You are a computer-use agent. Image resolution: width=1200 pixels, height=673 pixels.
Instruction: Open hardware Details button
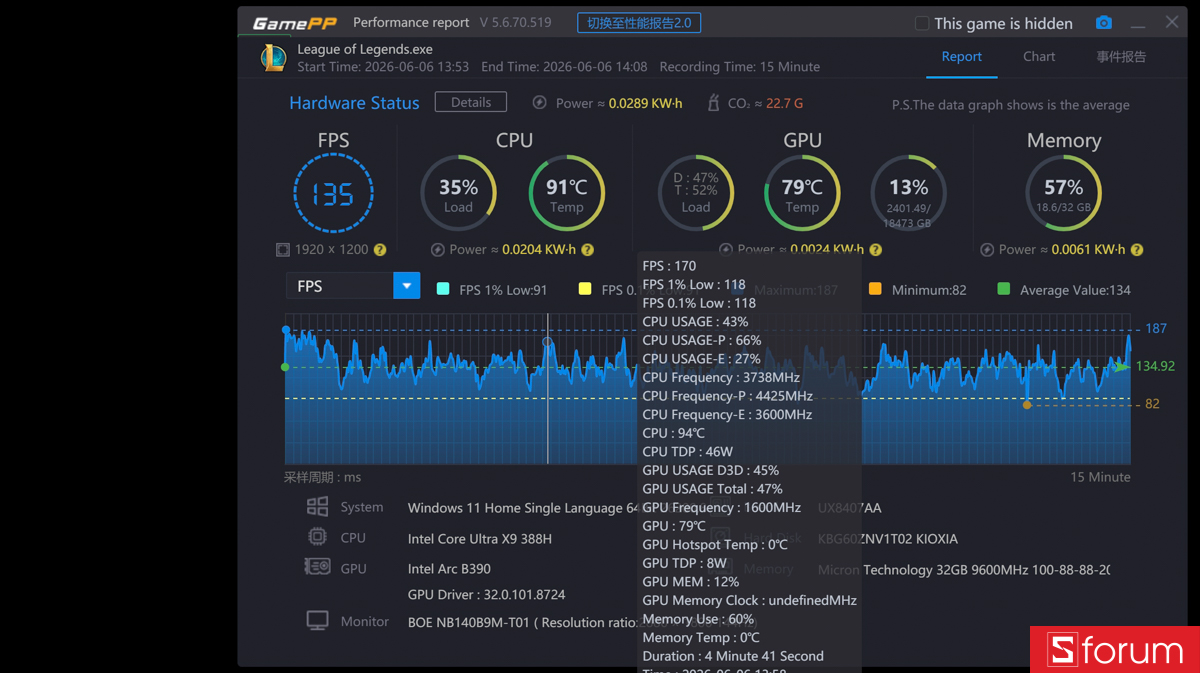pyautogui.click(x=471, y=102)
